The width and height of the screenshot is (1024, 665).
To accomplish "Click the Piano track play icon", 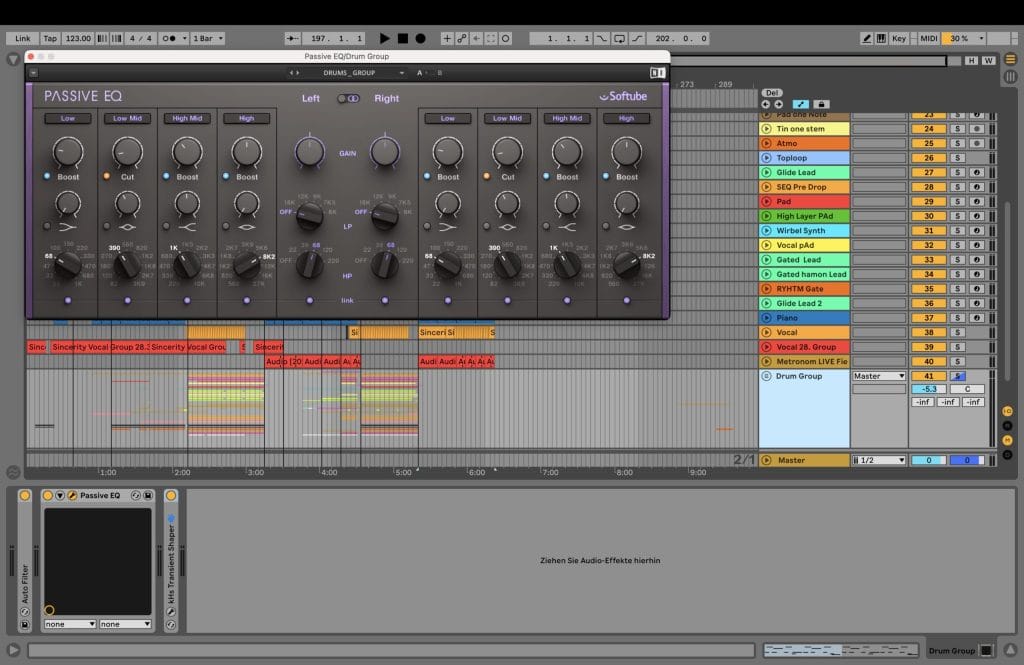I will click(x=767, y=318).
